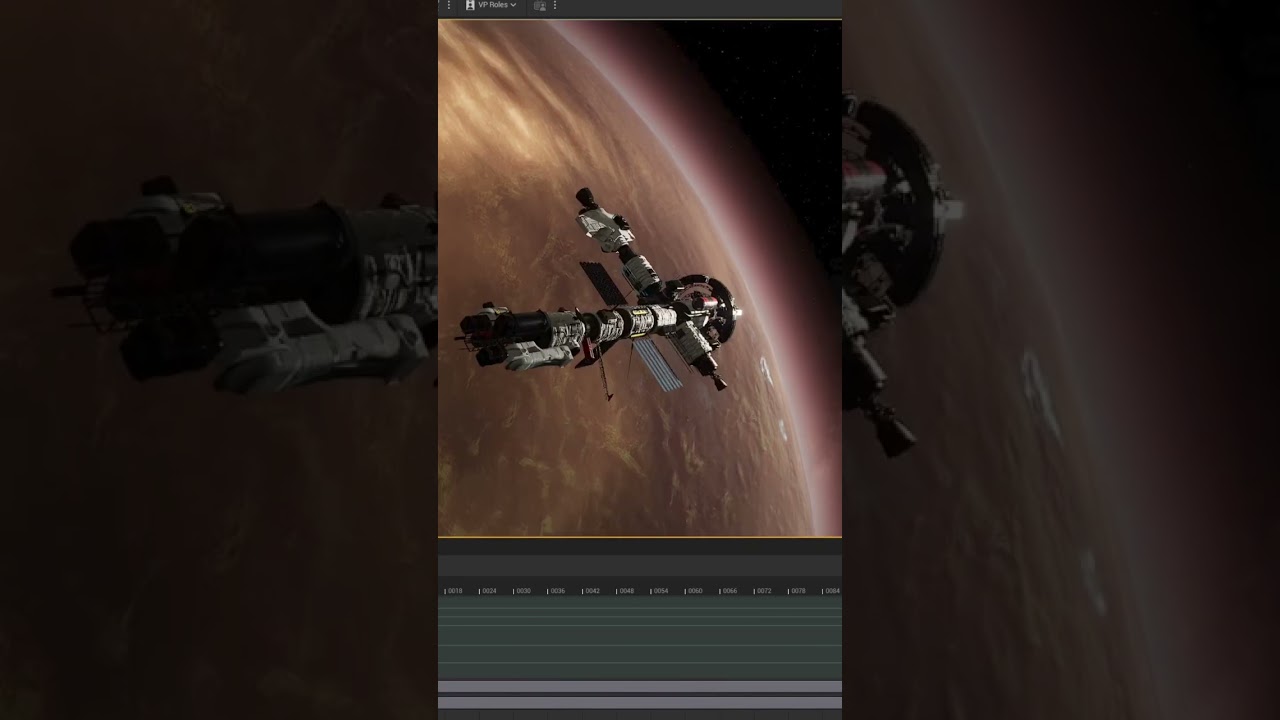Jump to frame 0024 on the timeline ruler
The height and width of the screenshot is (720, 1280).
tap(489, 591)
